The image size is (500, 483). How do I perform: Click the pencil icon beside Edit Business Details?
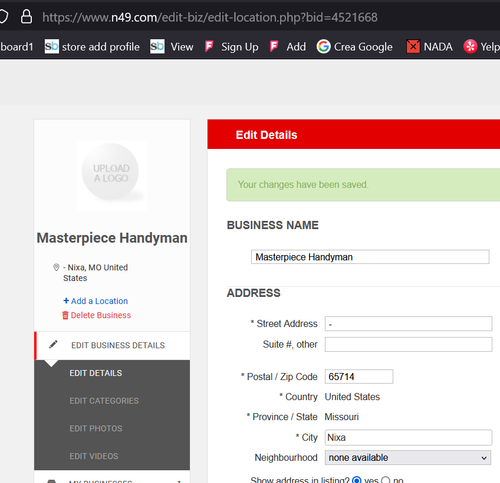tap(53, 344)
